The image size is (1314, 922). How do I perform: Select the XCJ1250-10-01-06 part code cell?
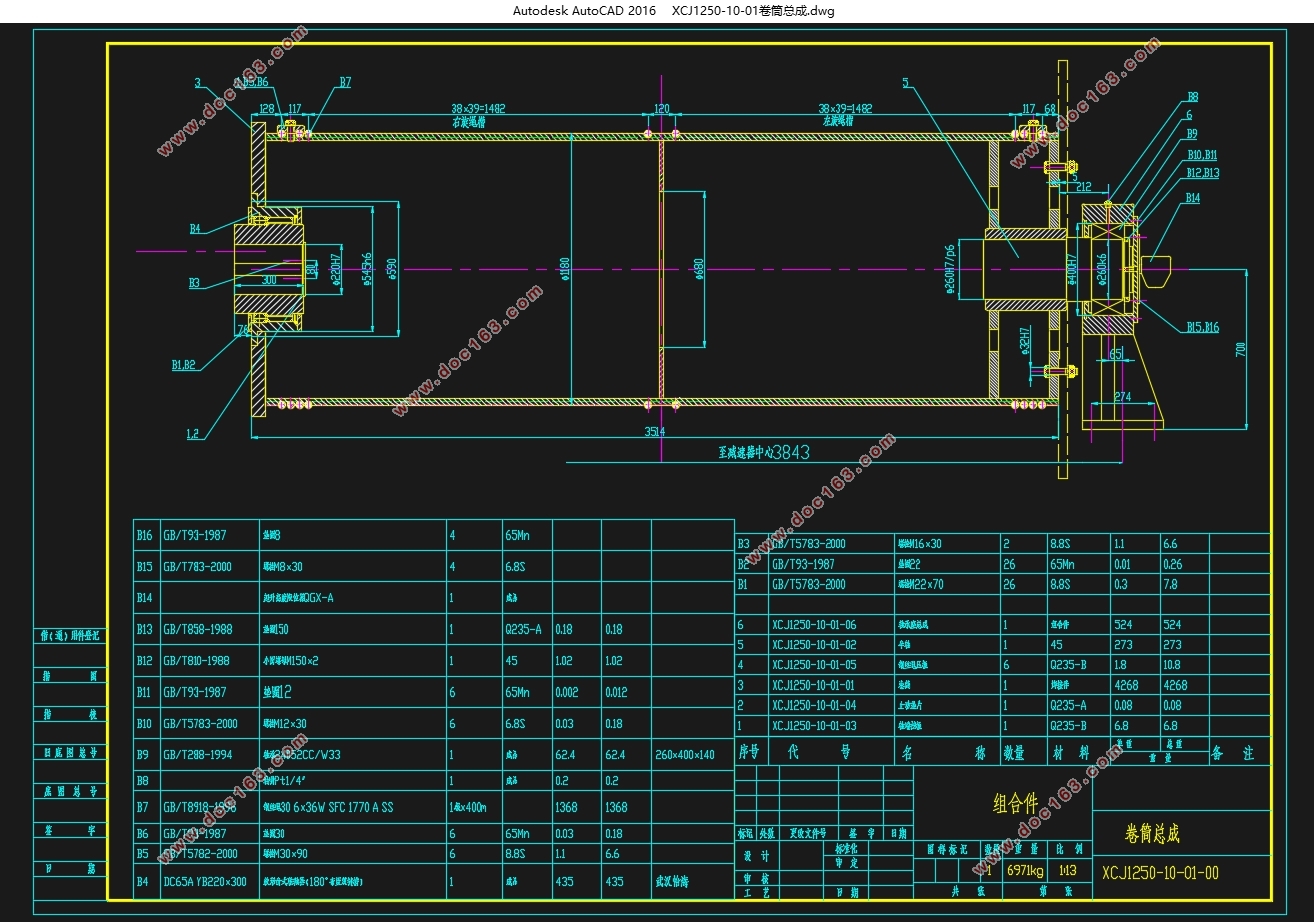coord(814,624)
